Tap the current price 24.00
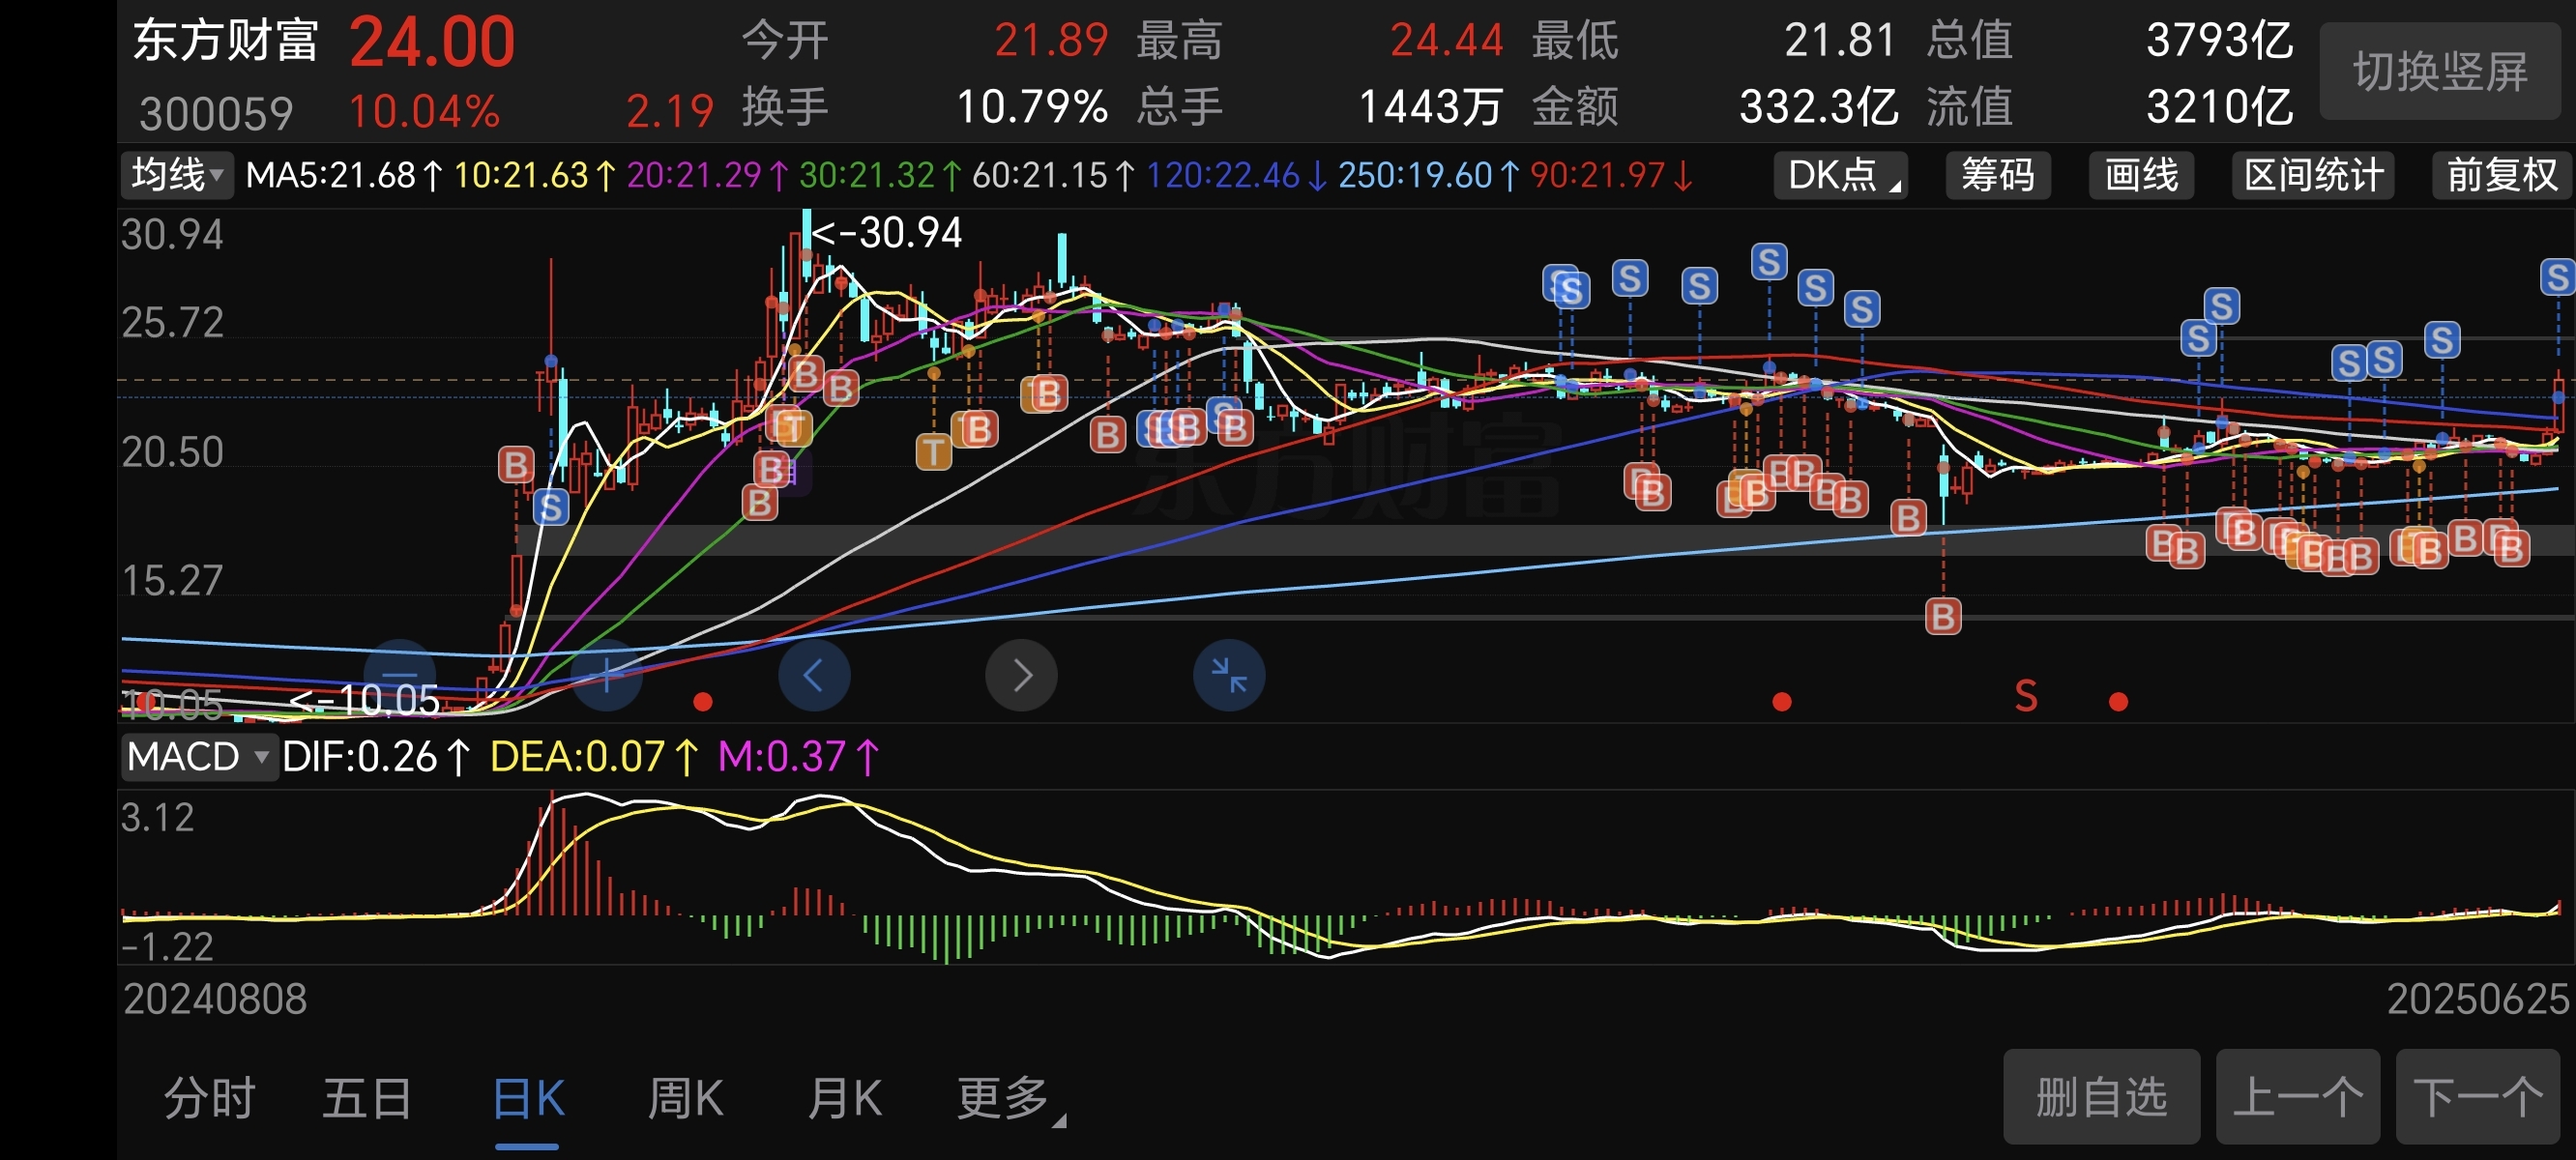 (x=432, y=43)
